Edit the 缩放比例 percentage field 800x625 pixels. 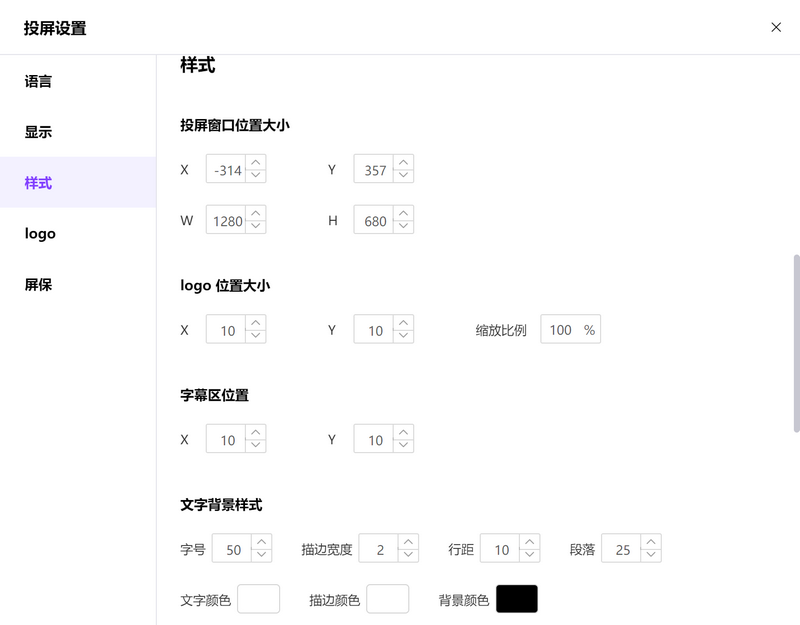pyautogui.click(x=570, y=329)
